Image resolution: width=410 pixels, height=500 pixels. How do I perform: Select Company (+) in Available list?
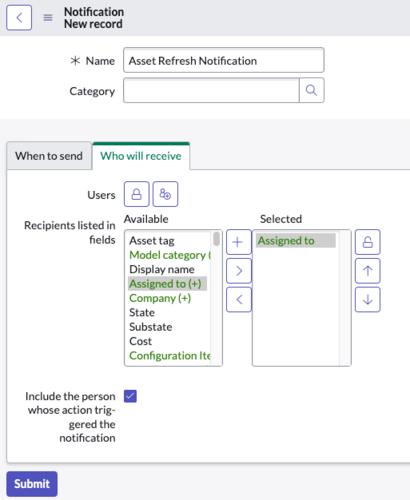[160, 298]
